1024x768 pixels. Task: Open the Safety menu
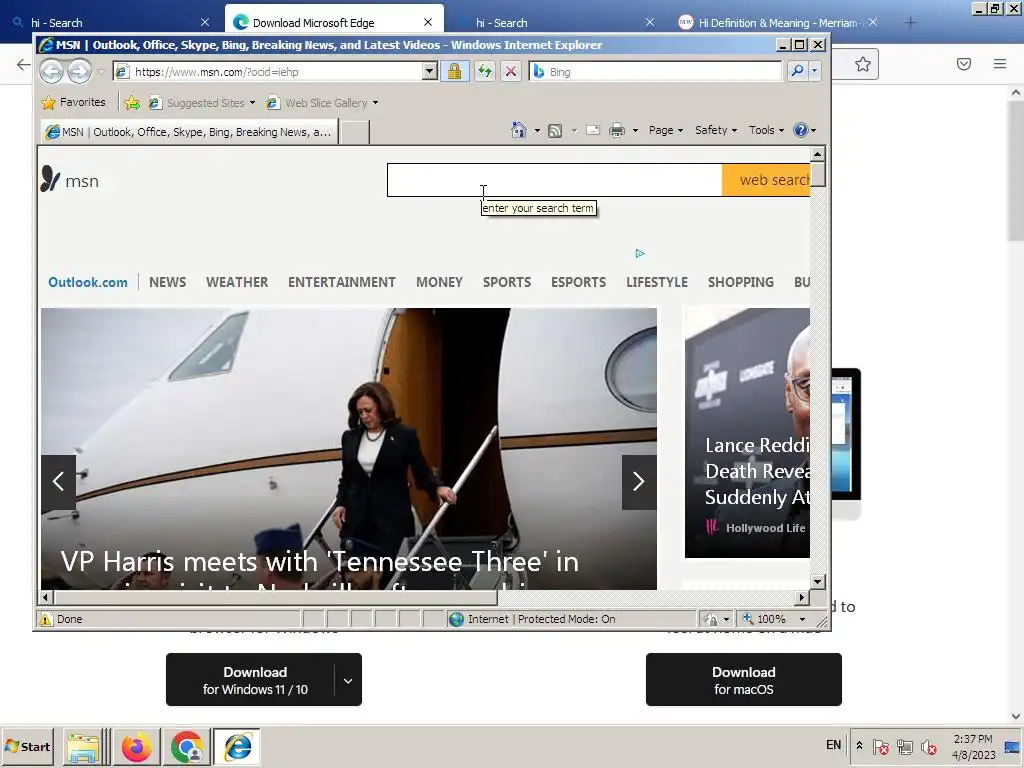click(716, 130)
